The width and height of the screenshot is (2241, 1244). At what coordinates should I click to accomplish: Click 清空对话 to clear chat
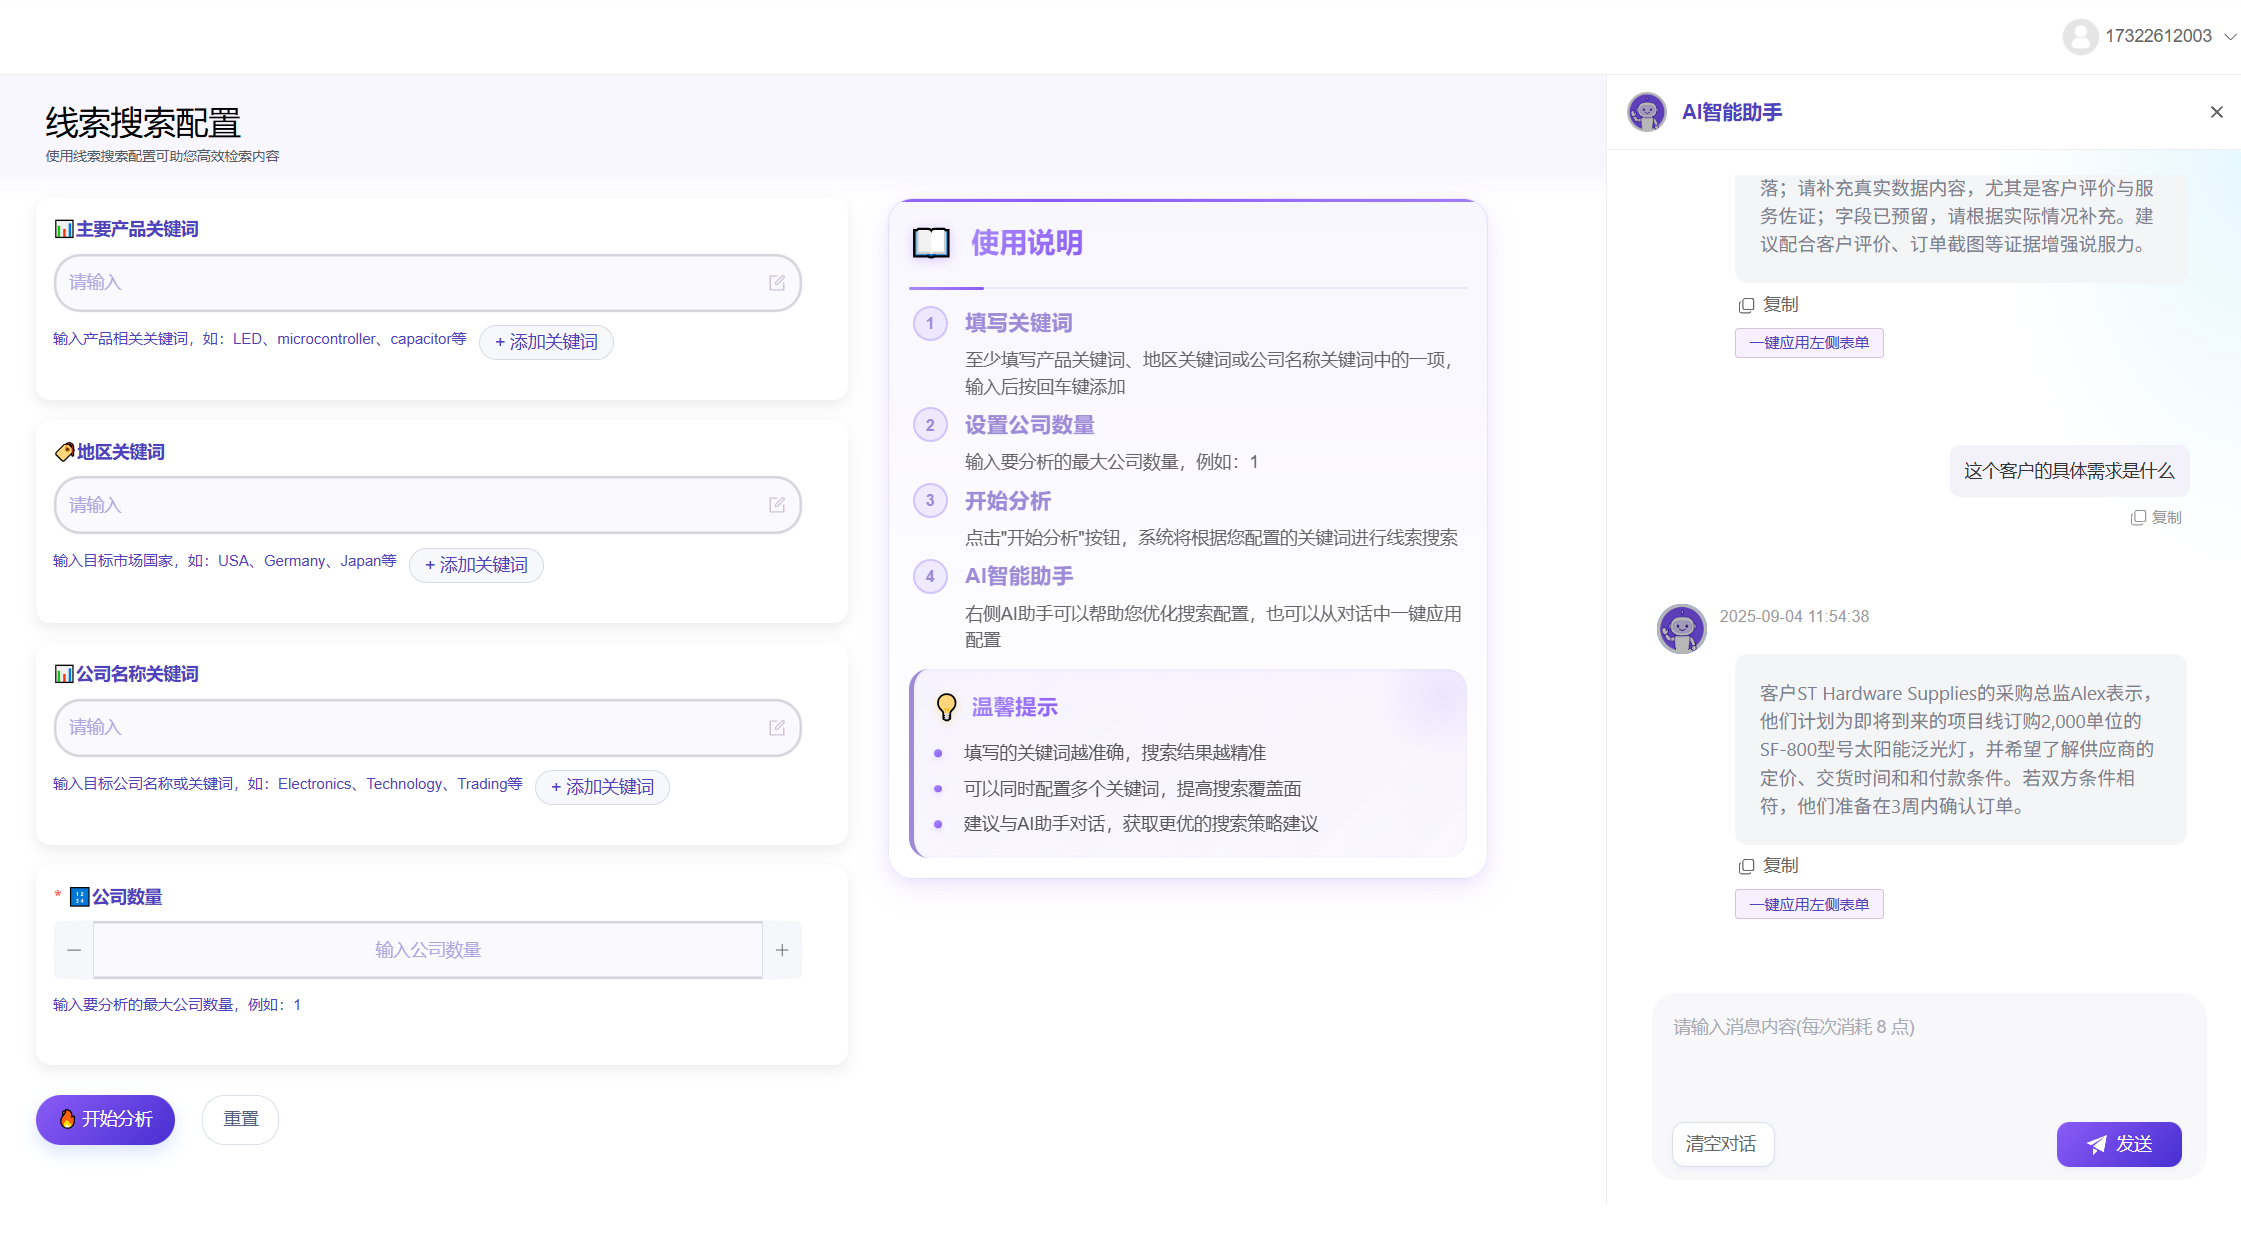point(1722,1144)
